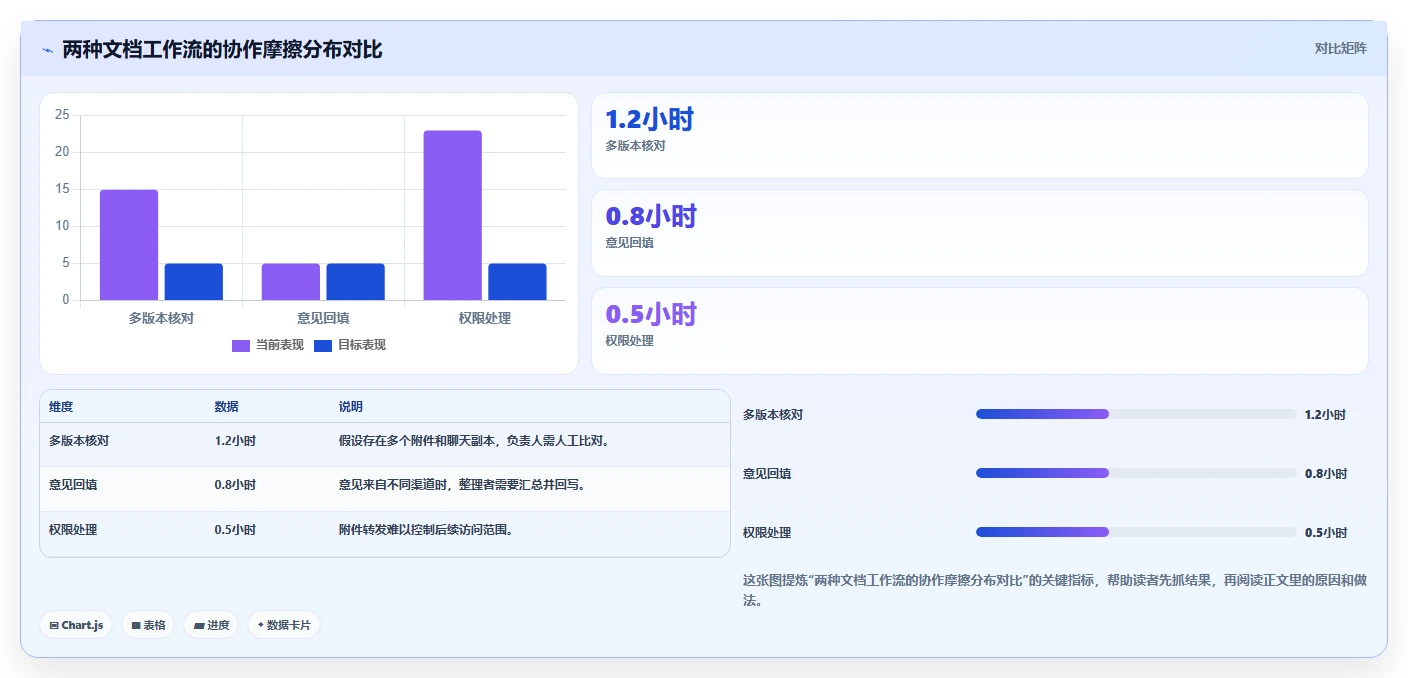Click the lightning icon beside the title
The width and height of the screenshot is (1408, 678).
click(x=48, y=50)
